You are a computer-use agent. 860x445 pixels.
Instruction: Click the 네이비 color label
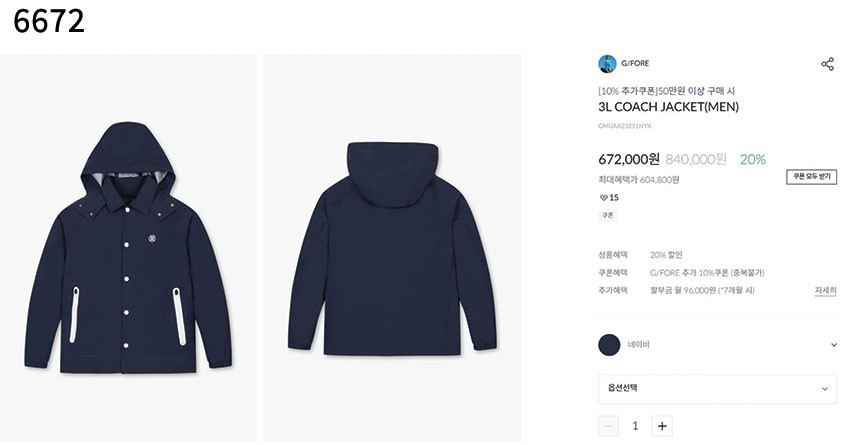638,345
